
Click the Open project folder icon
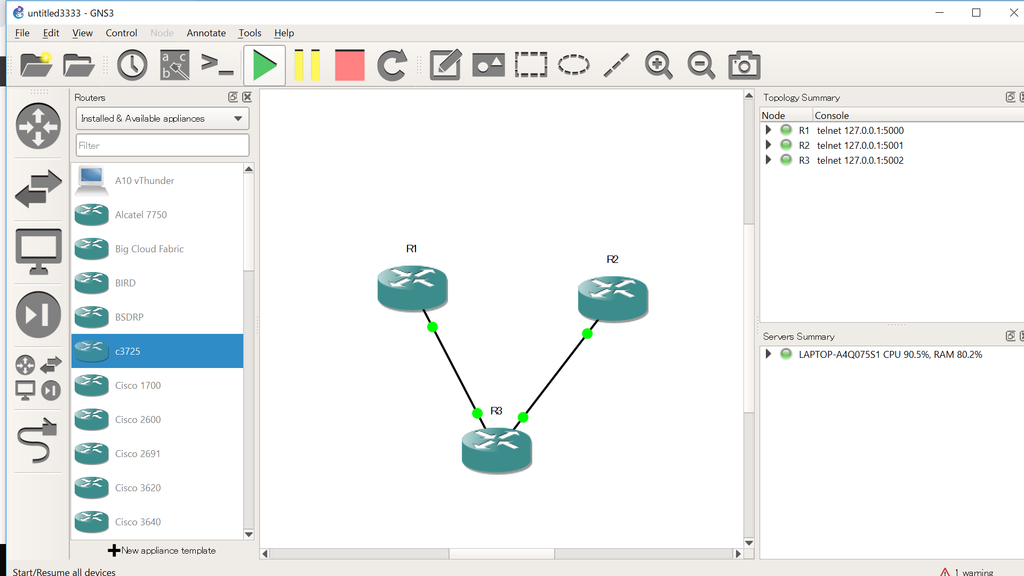tap(78, 65)
